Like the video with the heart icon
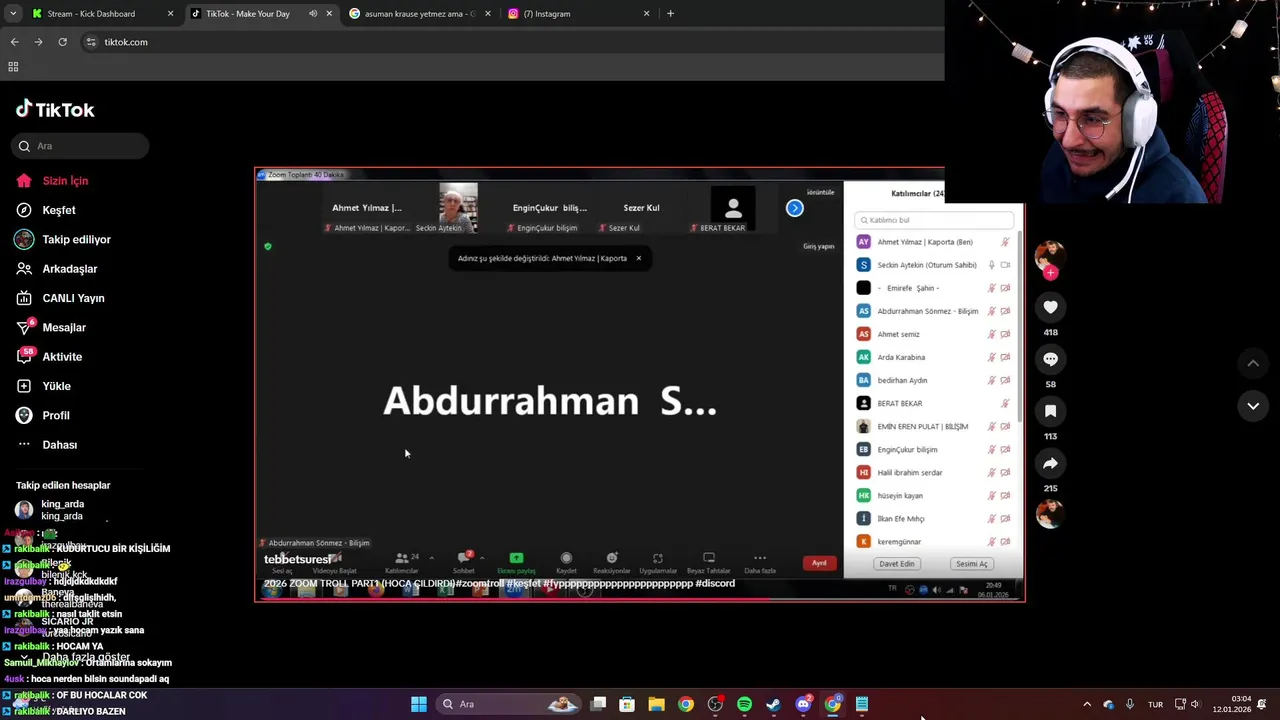Viewport: 1280px width, 720px height. pos(1050,307)
